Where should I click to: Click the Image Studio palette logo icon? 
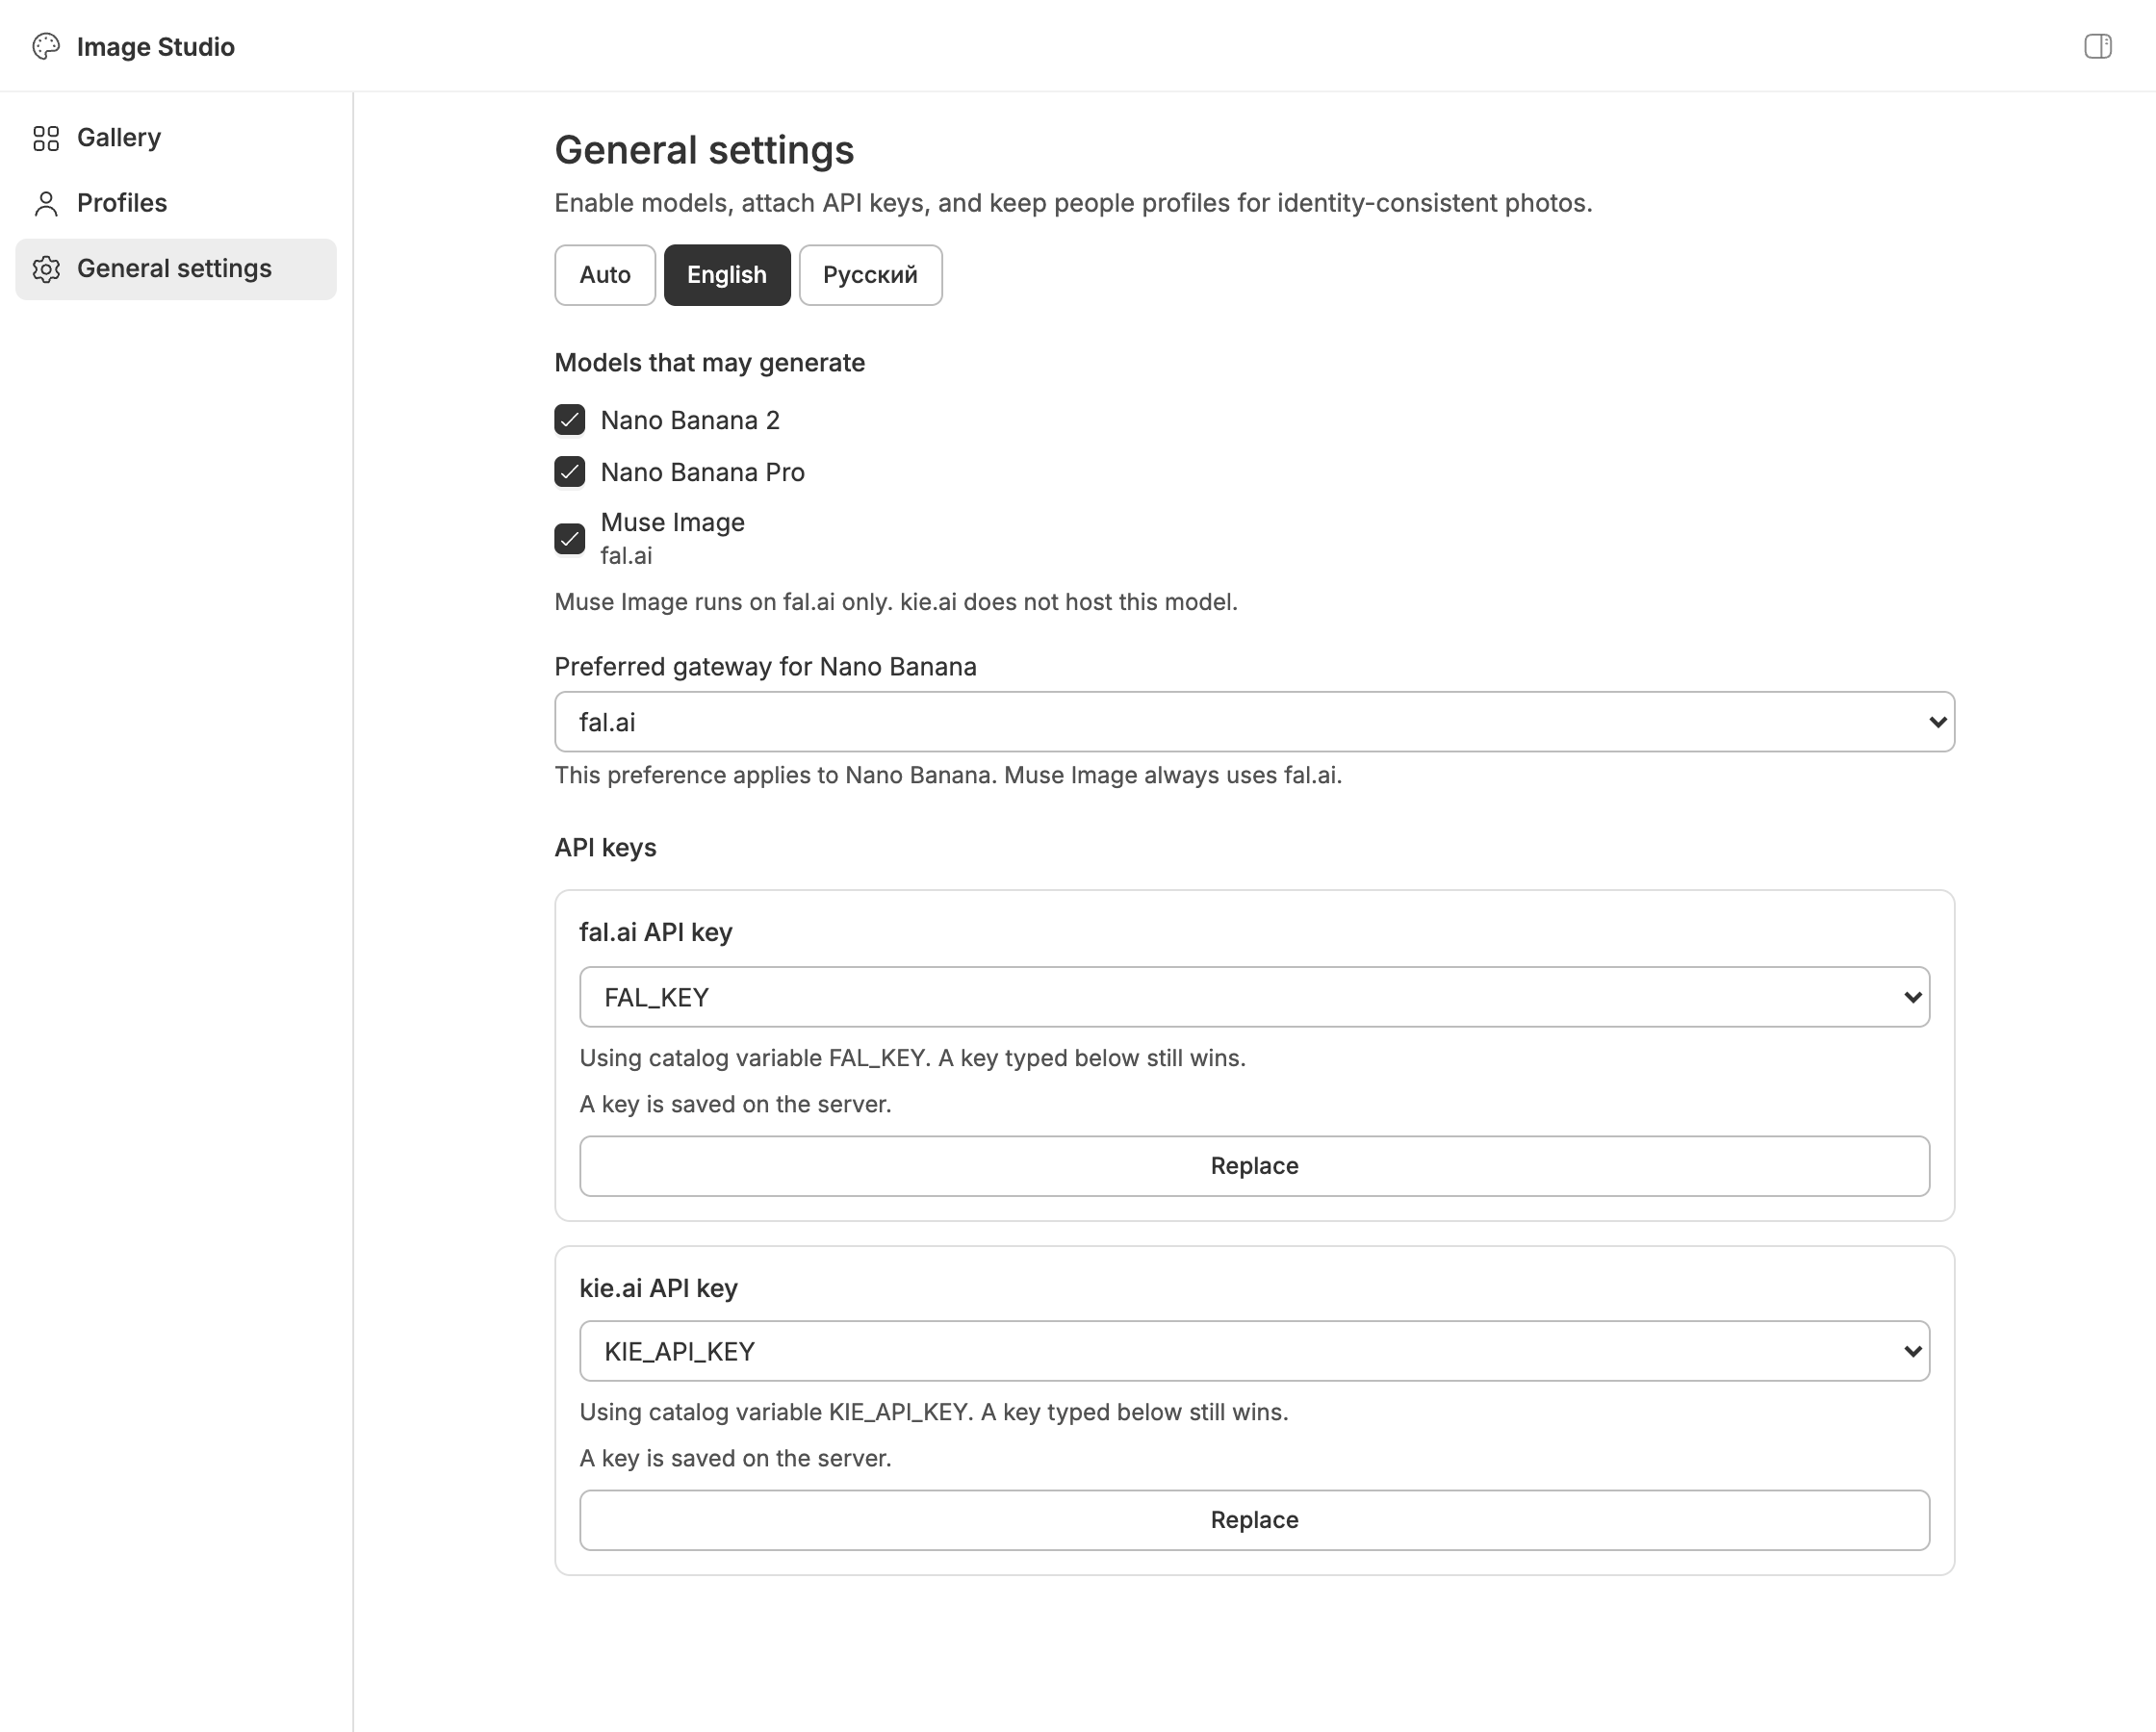tap(46, 46)
